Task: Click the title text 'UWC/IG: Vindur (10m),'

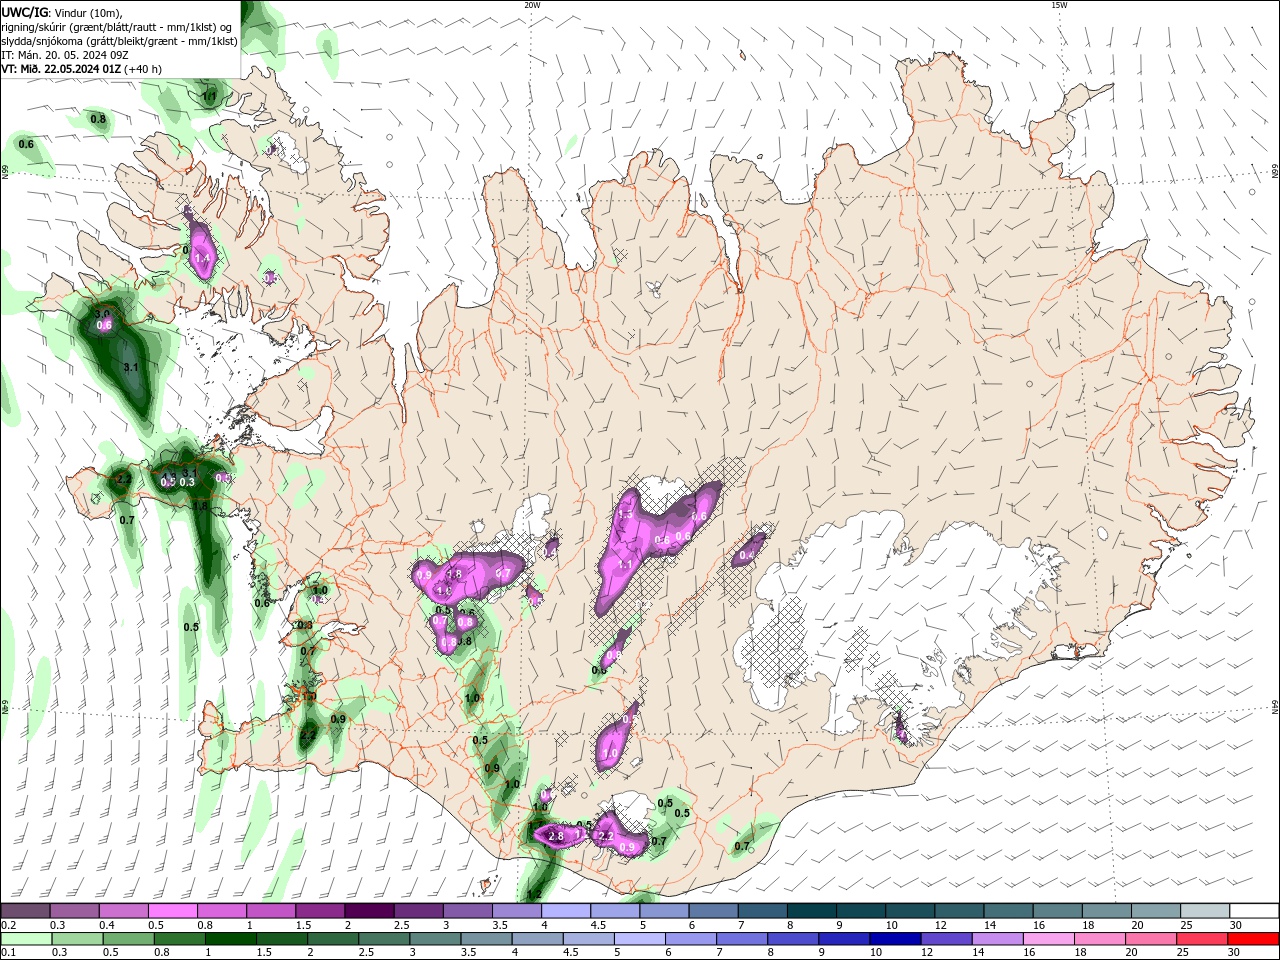Action: point(62,12)
